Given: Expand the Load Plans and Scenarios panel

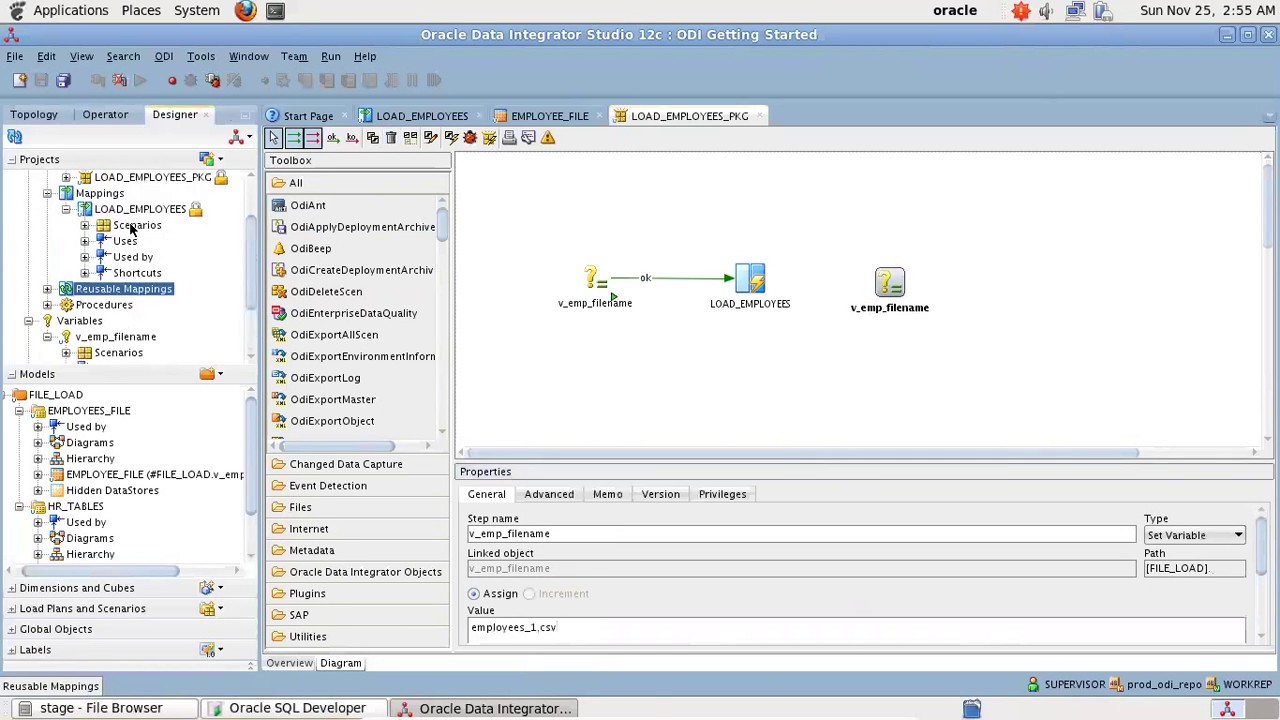Looking at the screenshot, I should coord(11,609).
